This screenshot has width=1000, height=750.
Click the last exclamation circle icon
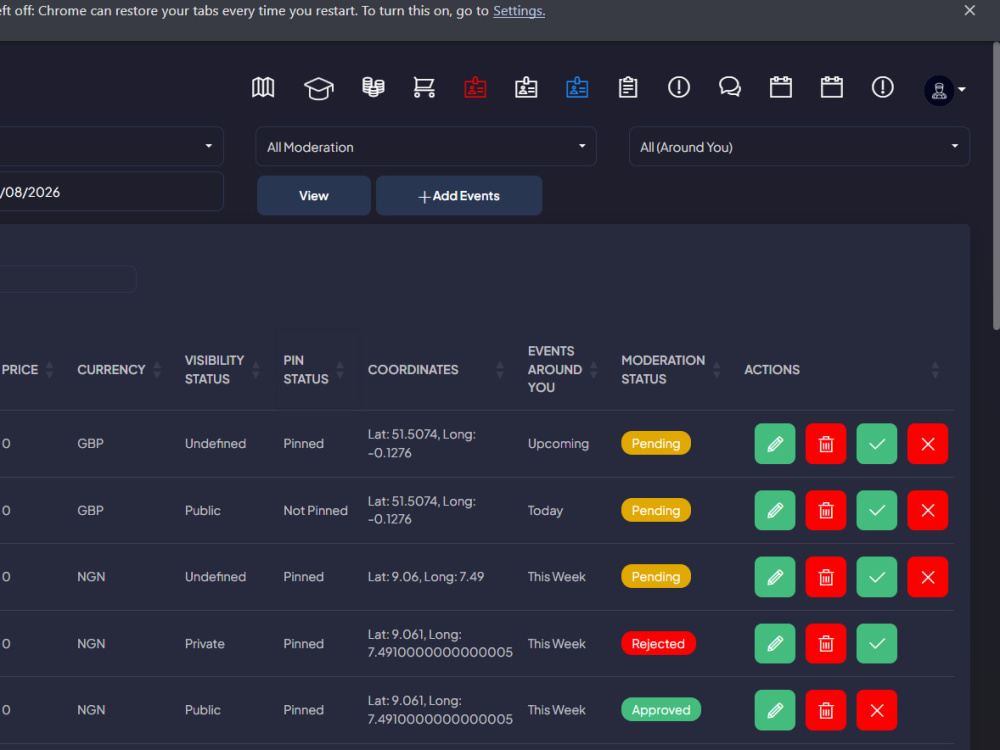(x=883, y=87)
